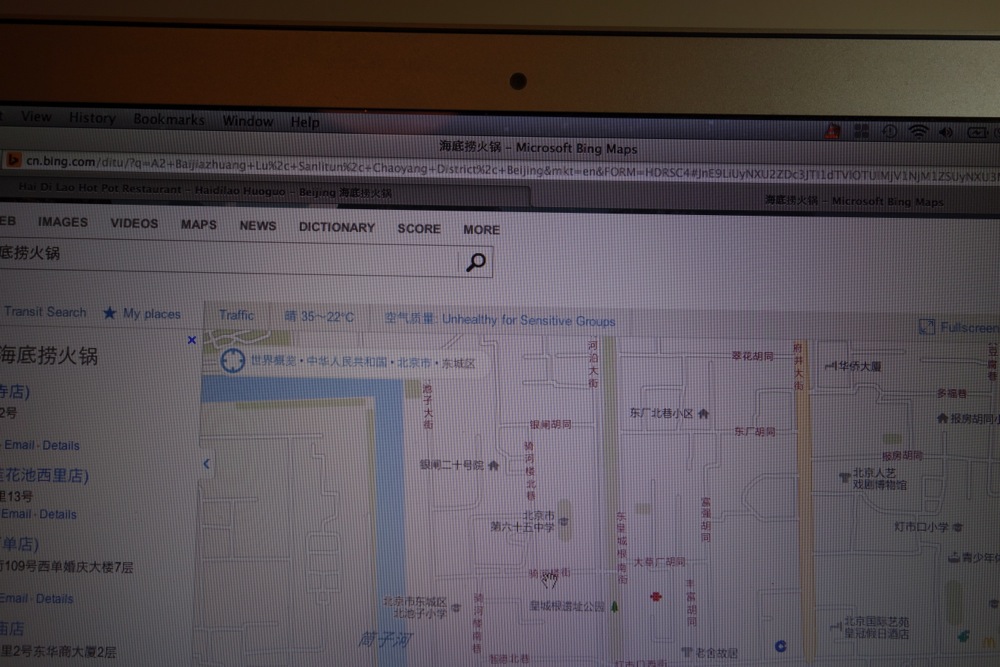1000x667 pixels.
Task: Click the search magnifier button
Action: point(476,262)
